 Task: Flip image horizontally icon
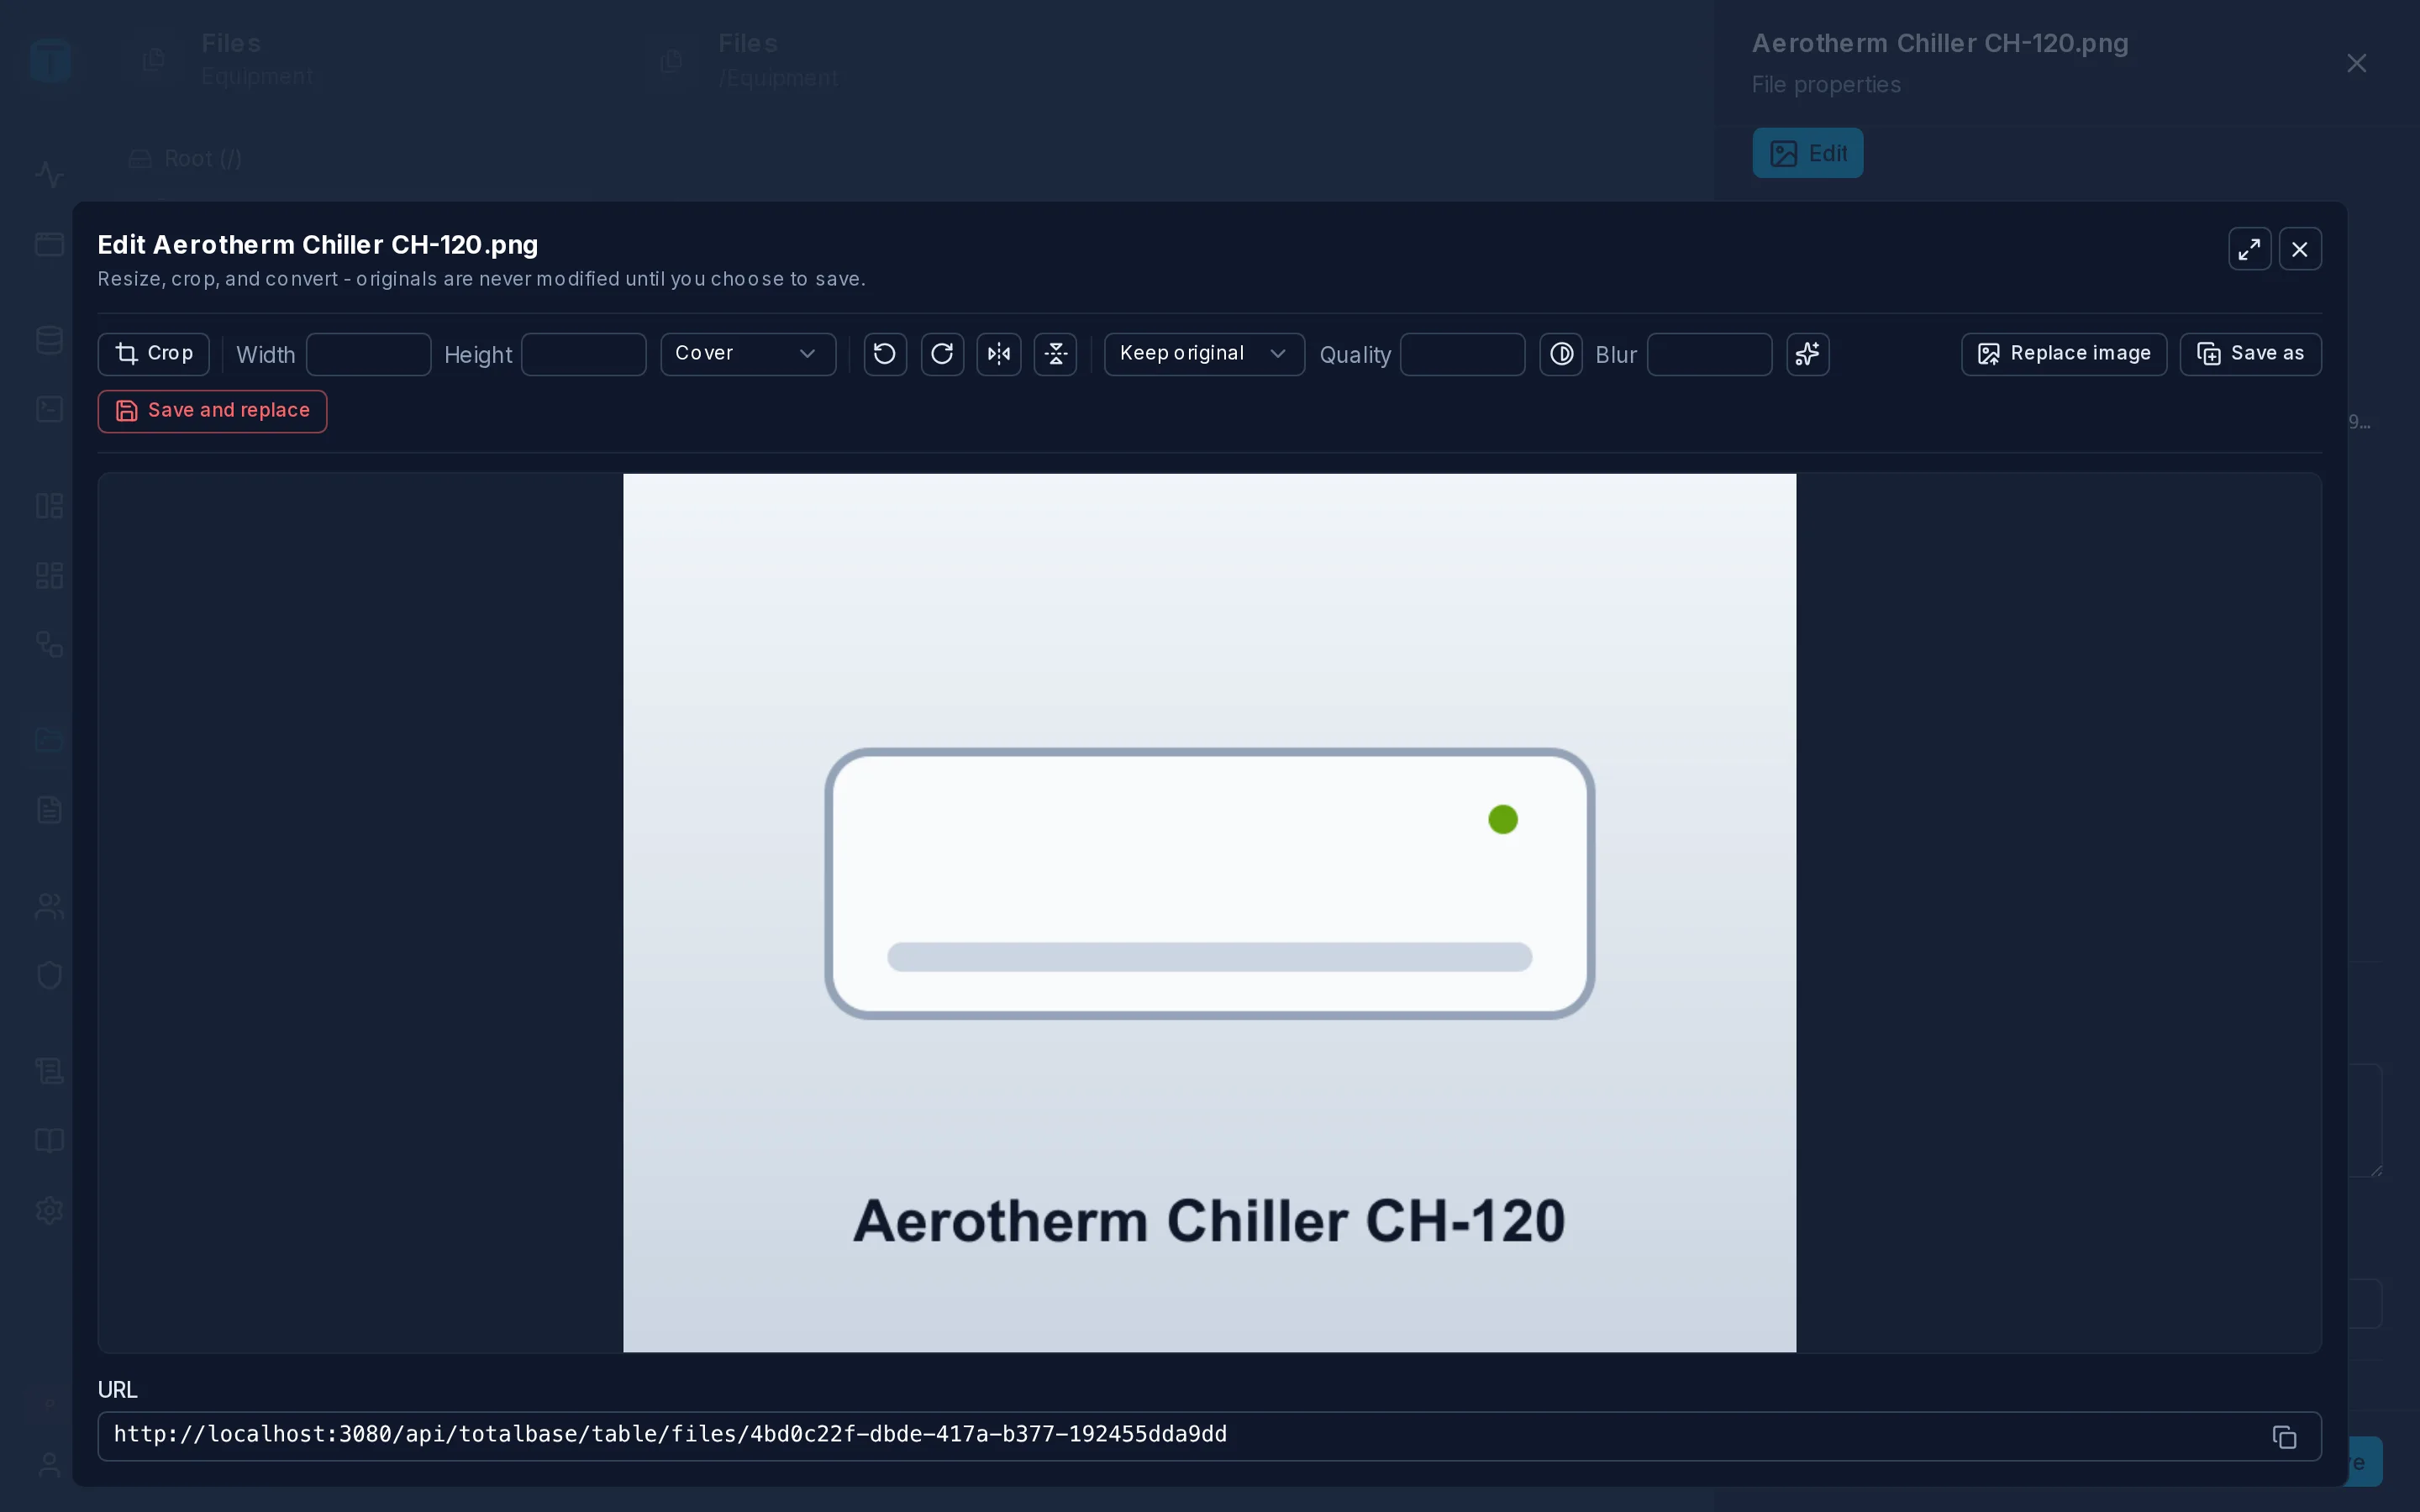click(999, 354)
